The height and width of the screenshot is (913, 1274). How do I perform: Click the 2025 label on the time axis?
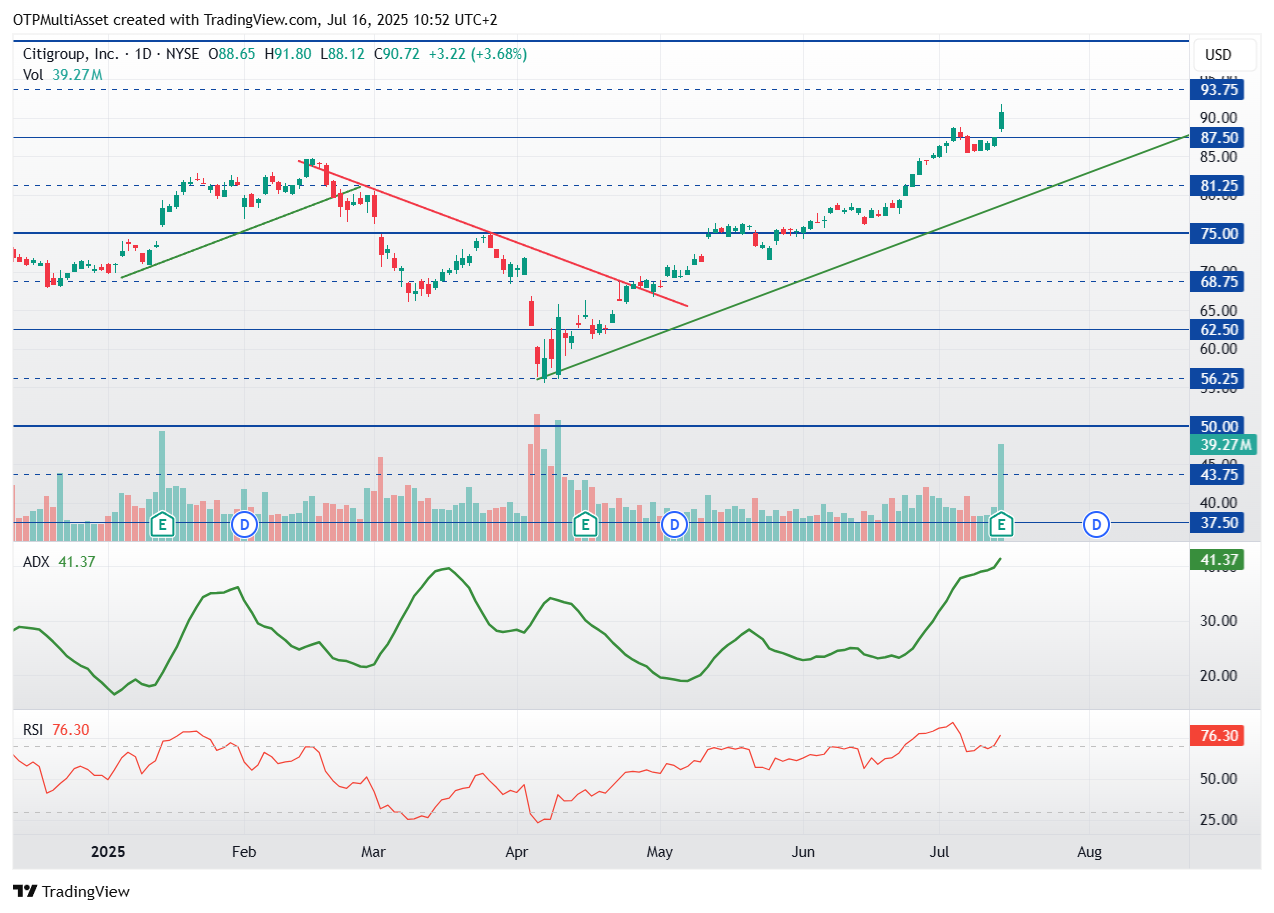tap(108, 852)
